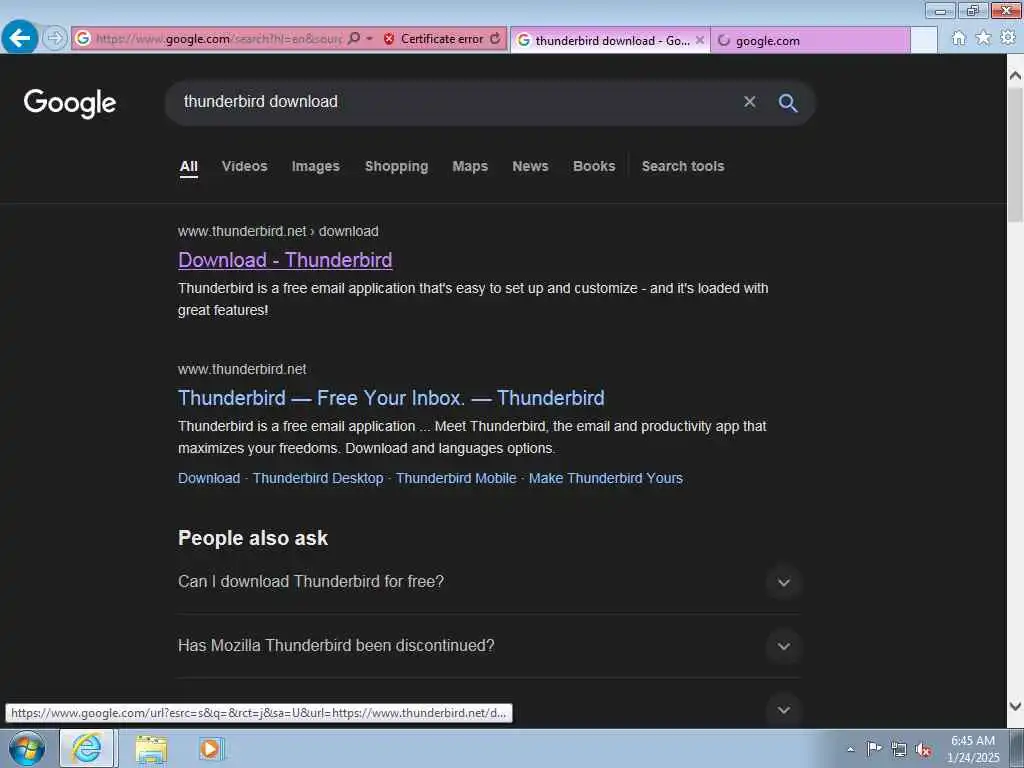1024x768 pixels.
Task: Run search with the blue magnifier icon
Action: click(x=788, y=103)
